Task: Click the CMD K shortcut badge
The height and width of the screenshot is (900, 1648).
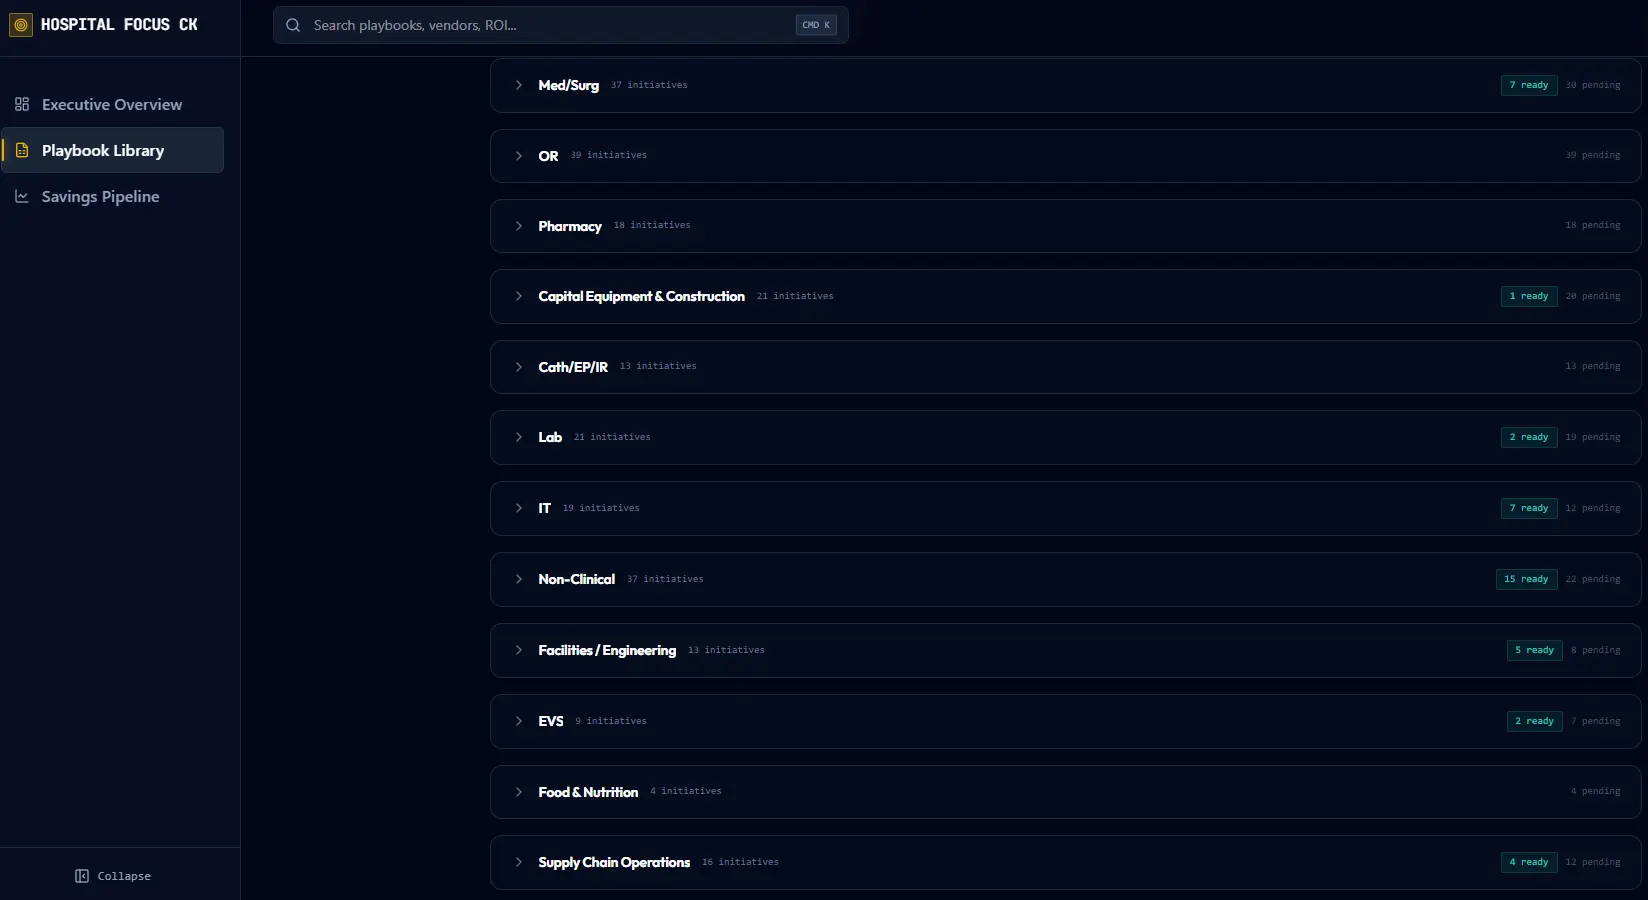Action: 816,25
